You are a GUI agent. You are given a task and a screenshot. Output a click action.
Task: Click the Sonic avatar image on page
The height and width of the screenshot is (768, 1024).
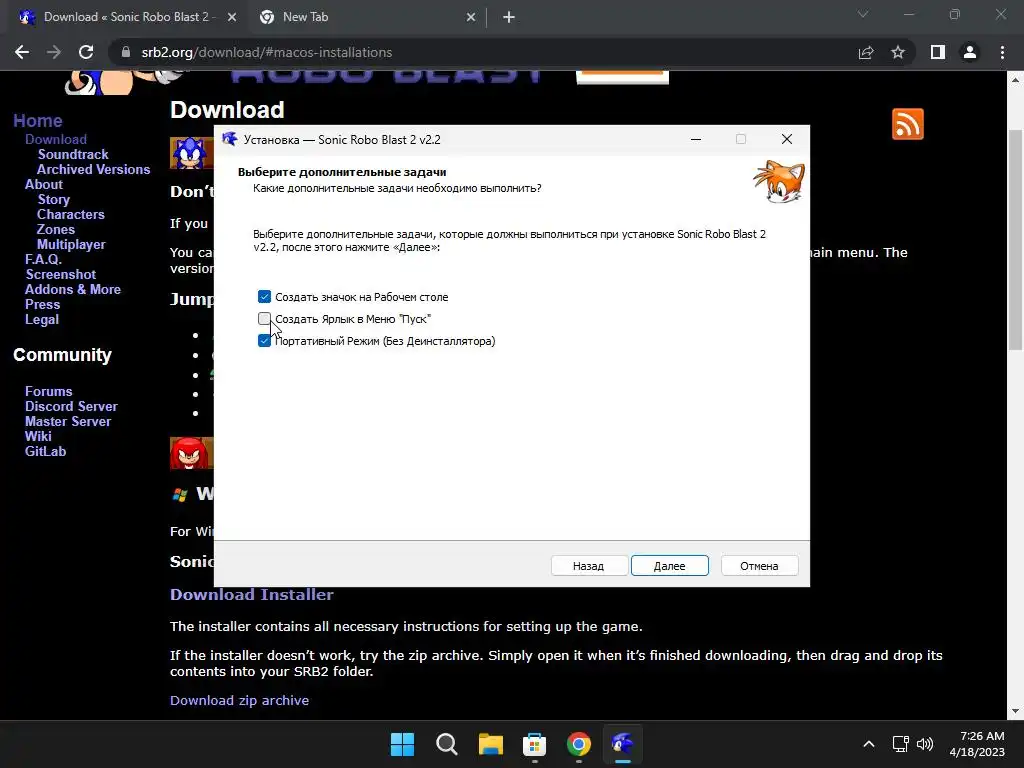(191, 153)
